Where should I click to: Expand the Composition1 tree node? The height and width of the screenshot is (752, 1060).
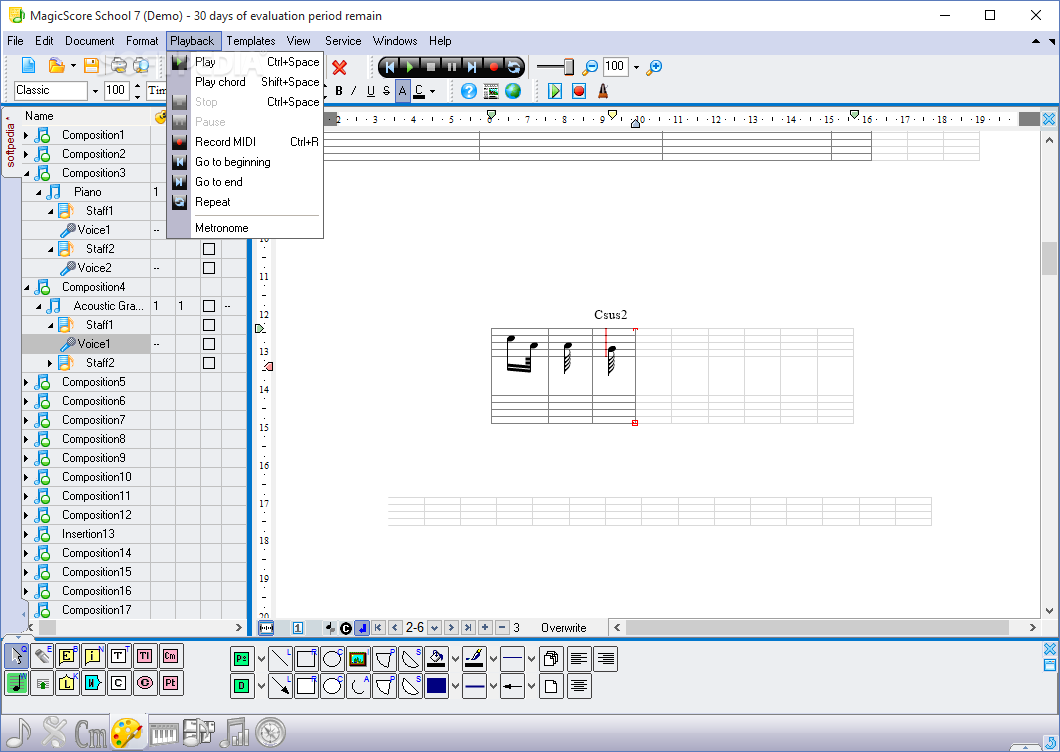(26, 135)
